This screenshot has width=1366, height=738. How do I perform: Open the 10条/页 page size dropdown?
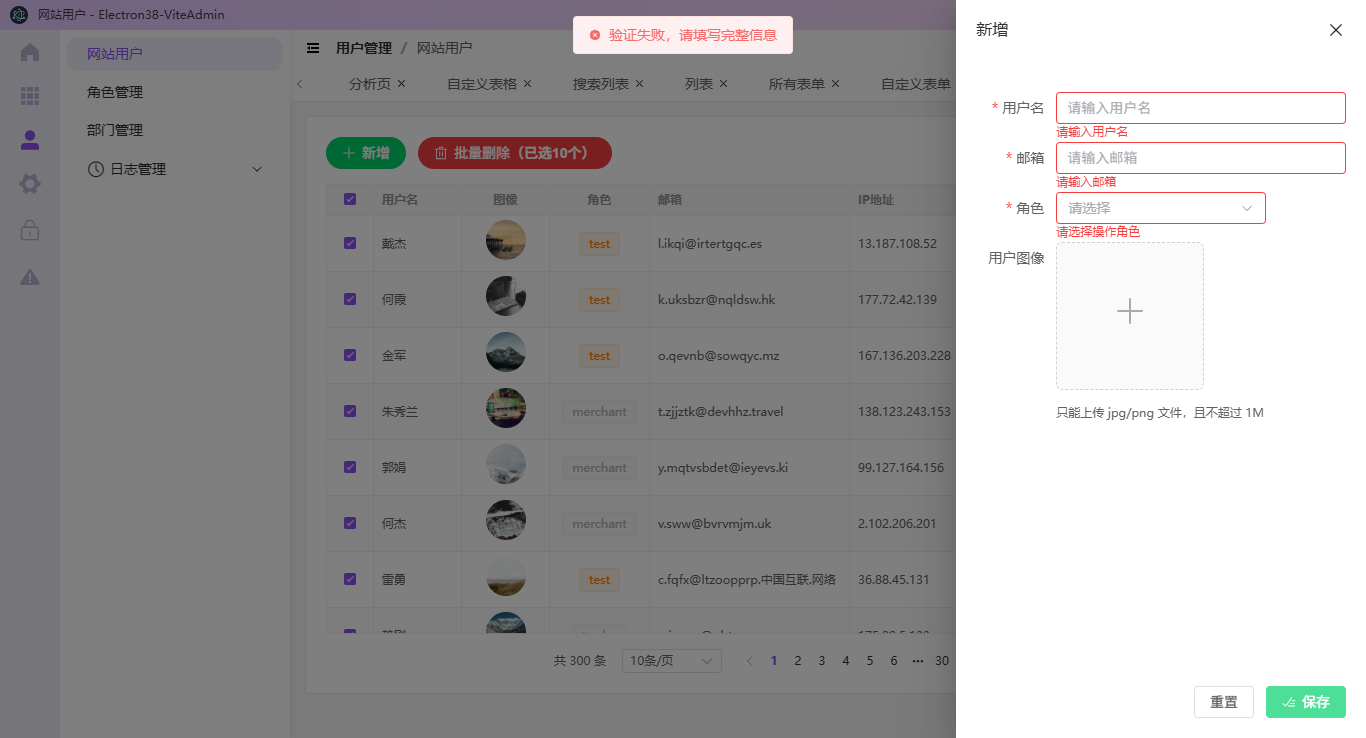pyautogui.click(x=671, y=660)
